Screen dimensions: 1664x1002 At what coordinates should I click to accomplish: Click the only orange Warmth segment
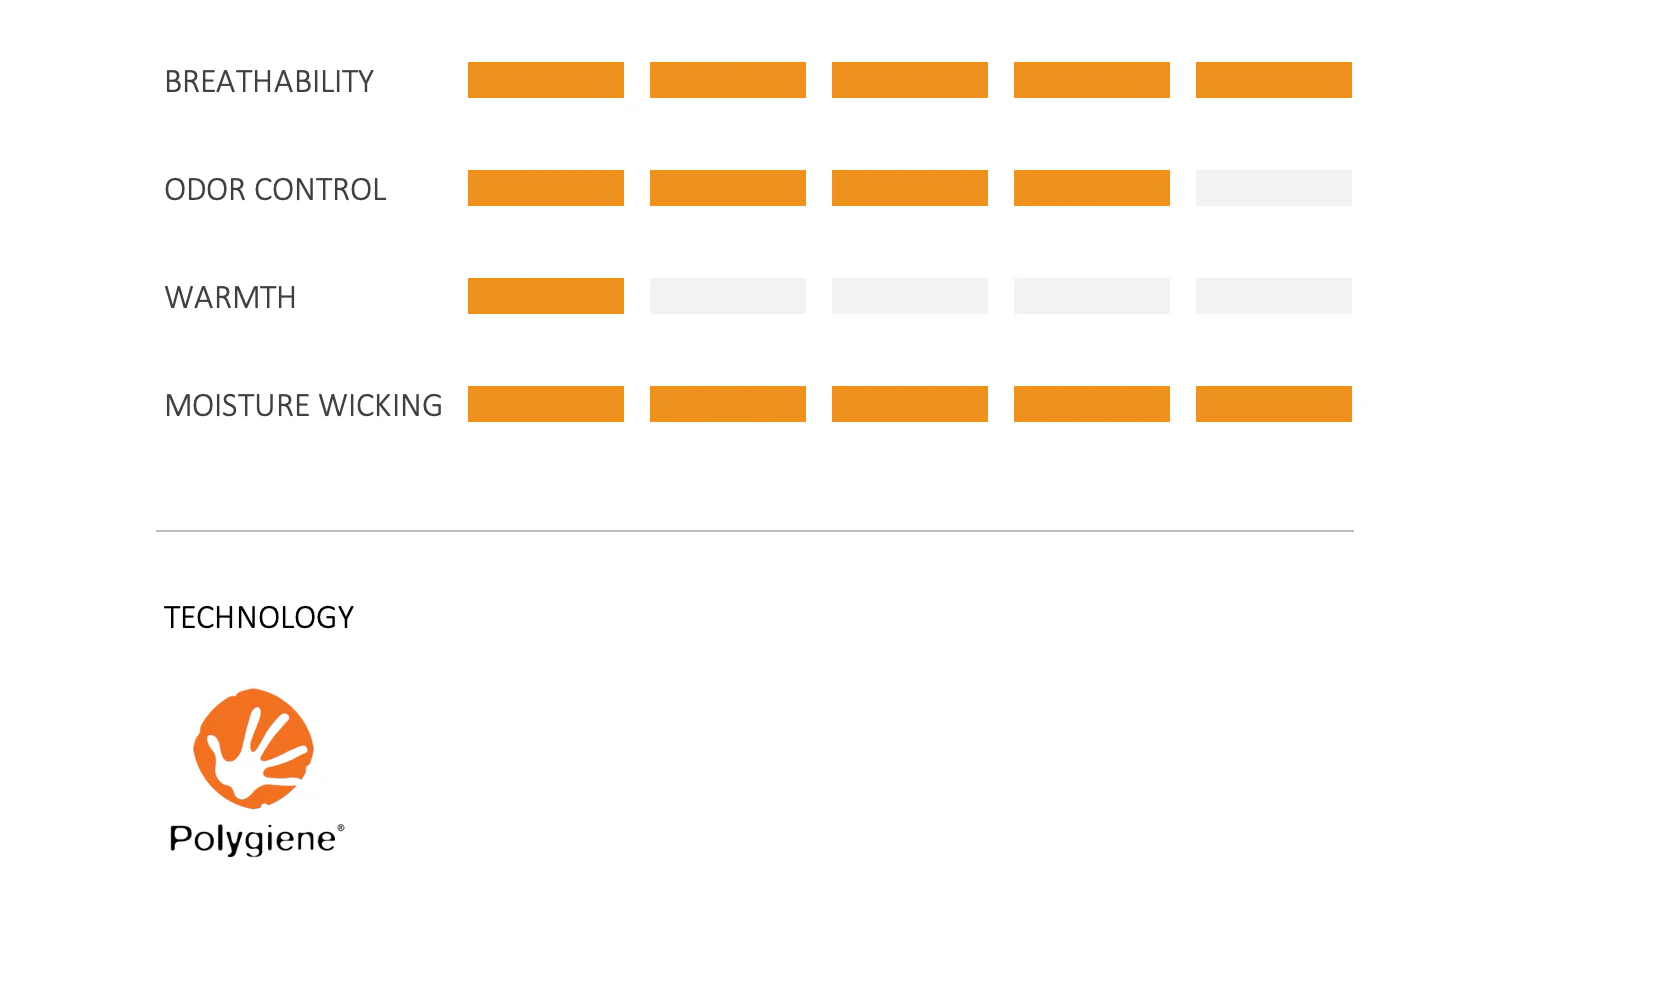546,296
